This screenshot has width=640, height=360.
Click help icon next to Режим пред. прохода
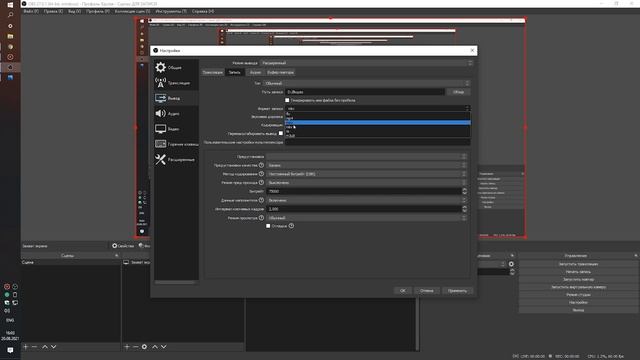261,182
